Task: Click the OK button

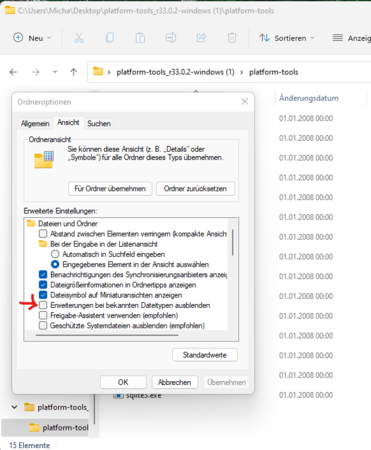Action: coord(123,382)
